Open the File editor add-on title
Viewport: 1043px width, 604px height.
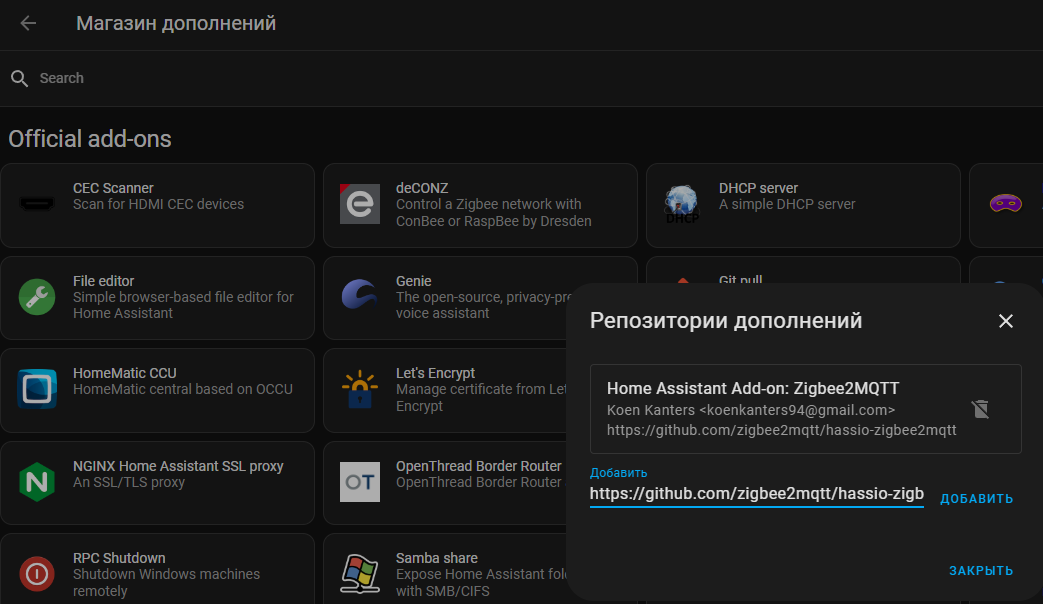tap(103, 281)
